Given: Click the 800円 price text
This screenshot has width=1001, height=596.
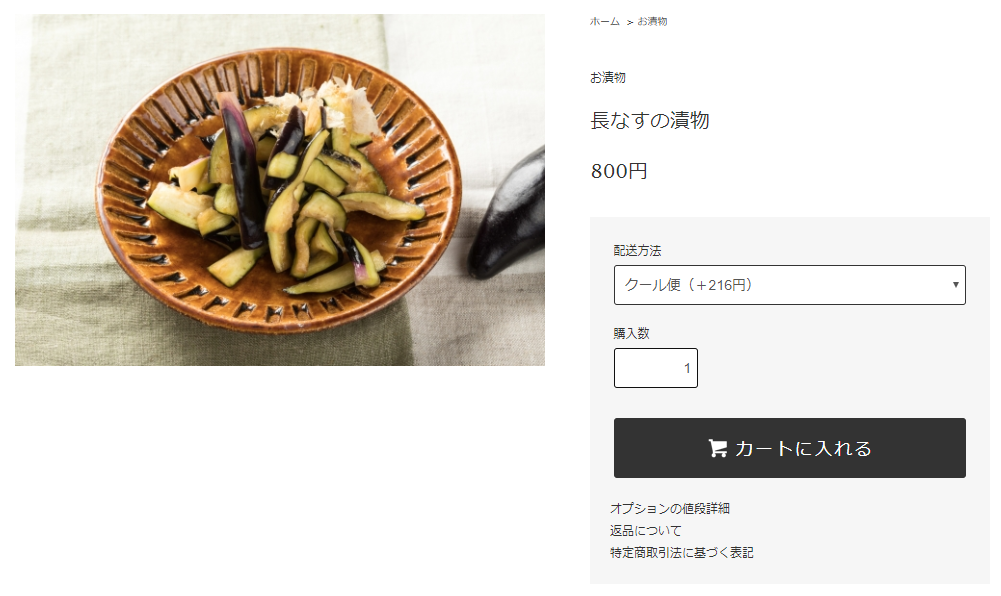Looking at the screenshot, I should [619, 171].
